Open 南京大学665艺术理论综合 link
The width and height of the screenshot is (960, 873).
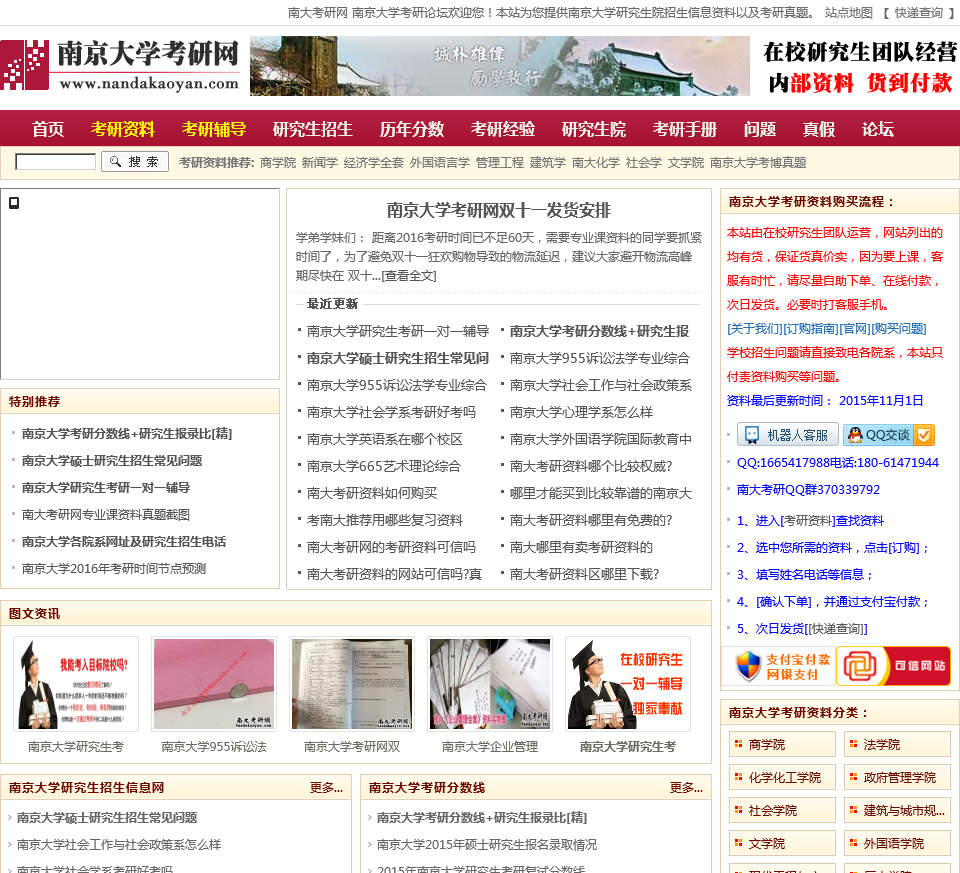click(x=383, y=466)
